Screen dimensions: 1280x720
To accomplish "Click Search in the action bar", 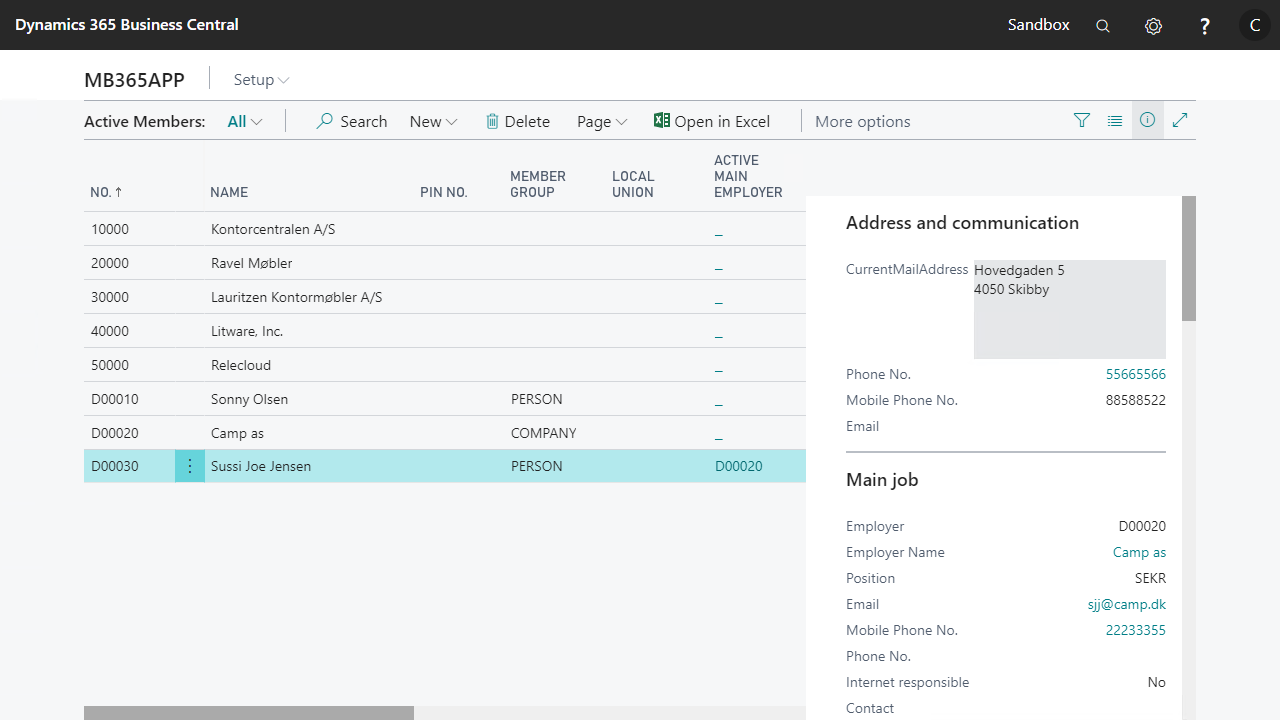I will [352, 121].
